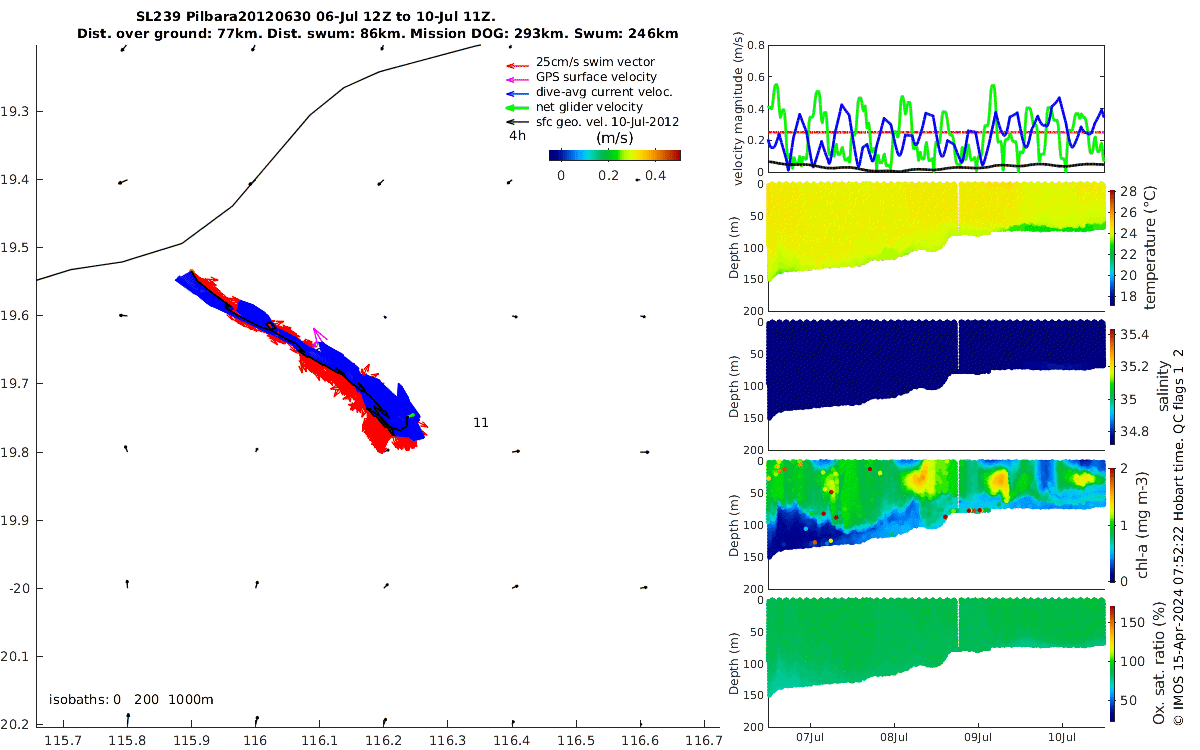
Task: Click the green net glider velocity legend arrow
Action: tap(517, 107)
